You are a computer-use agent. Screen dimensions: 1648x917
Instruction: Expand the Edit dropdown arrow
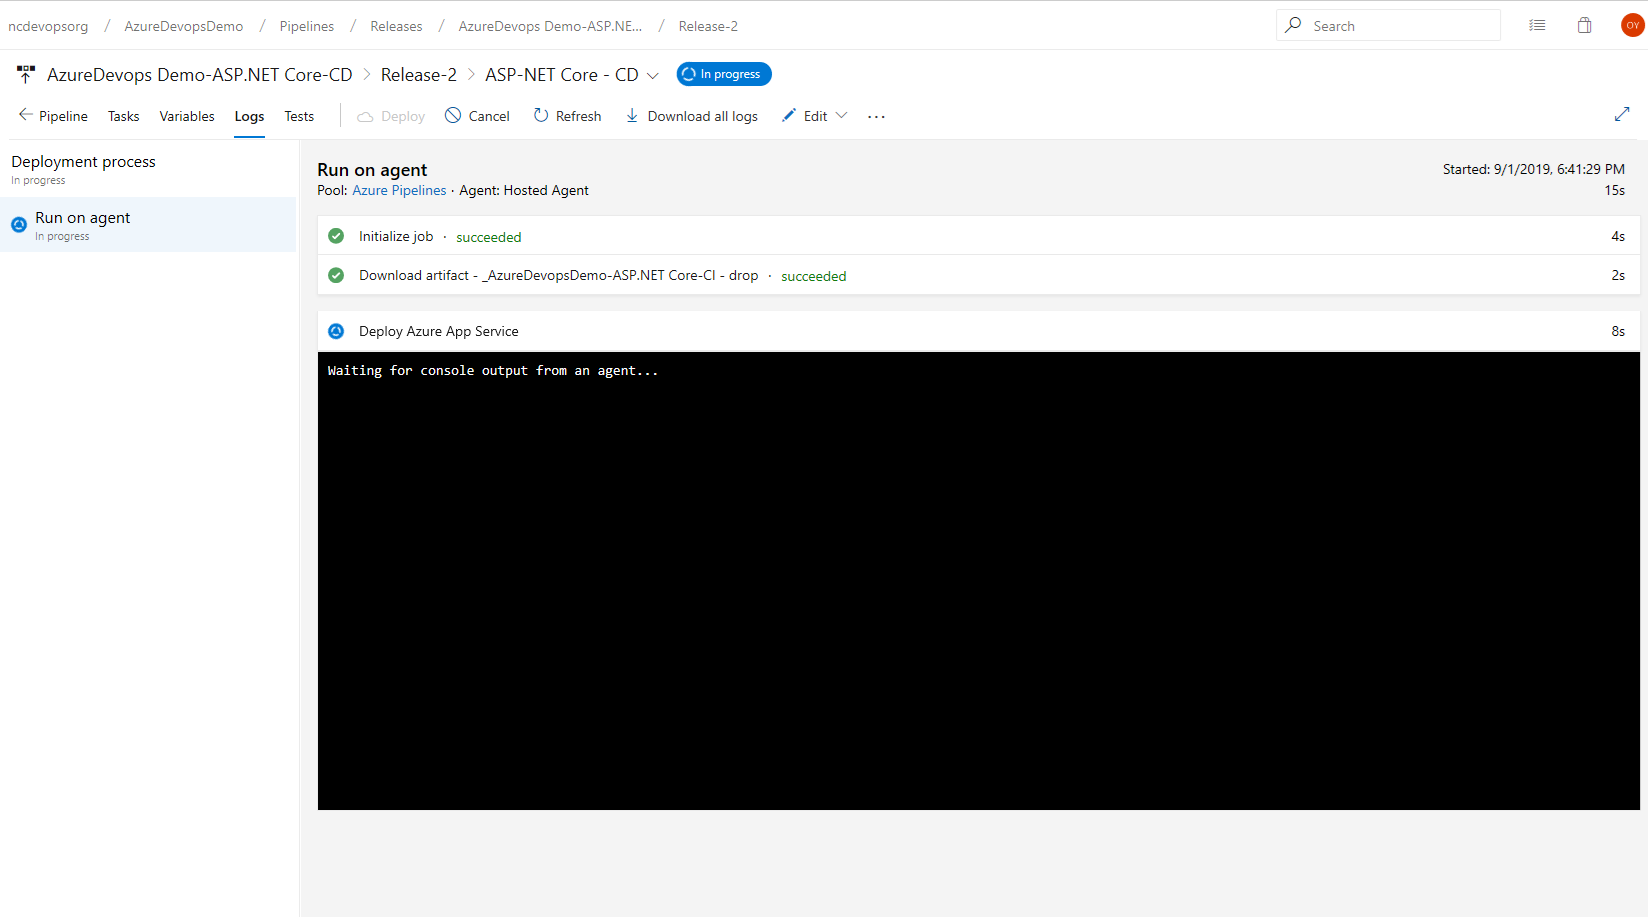(841, 116)
